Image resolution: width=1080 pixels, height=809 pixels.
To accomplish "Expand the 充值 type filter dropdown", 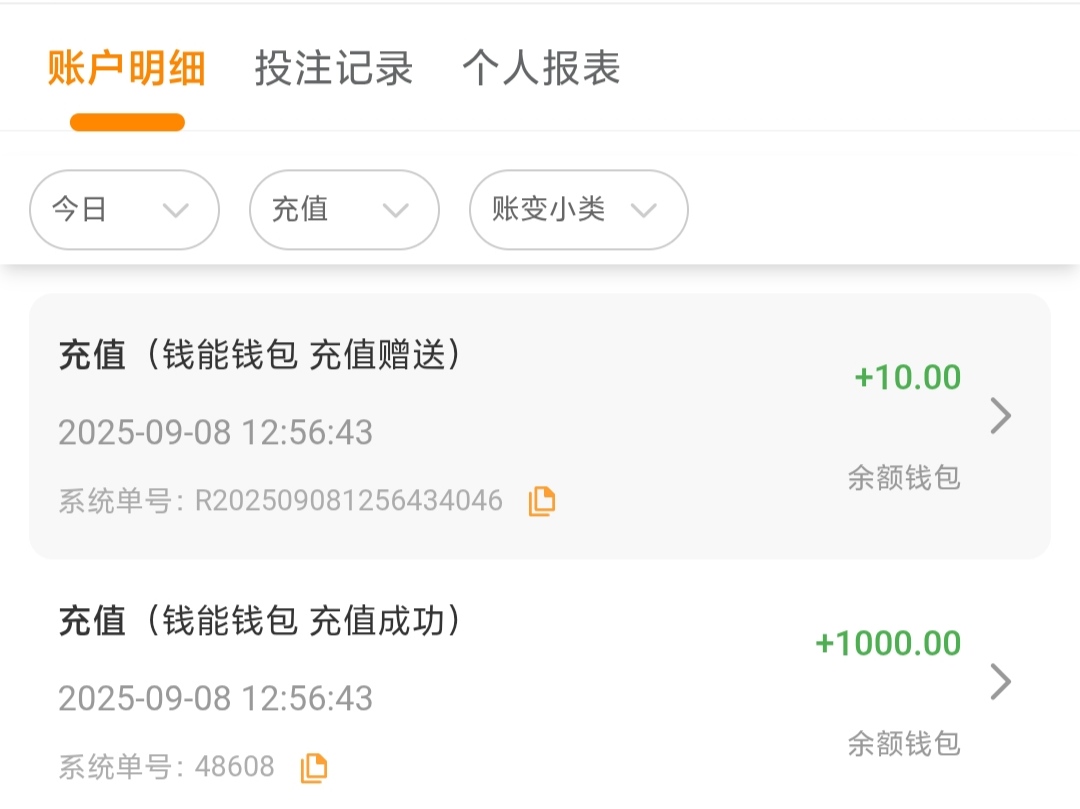I will click(344, 210).
